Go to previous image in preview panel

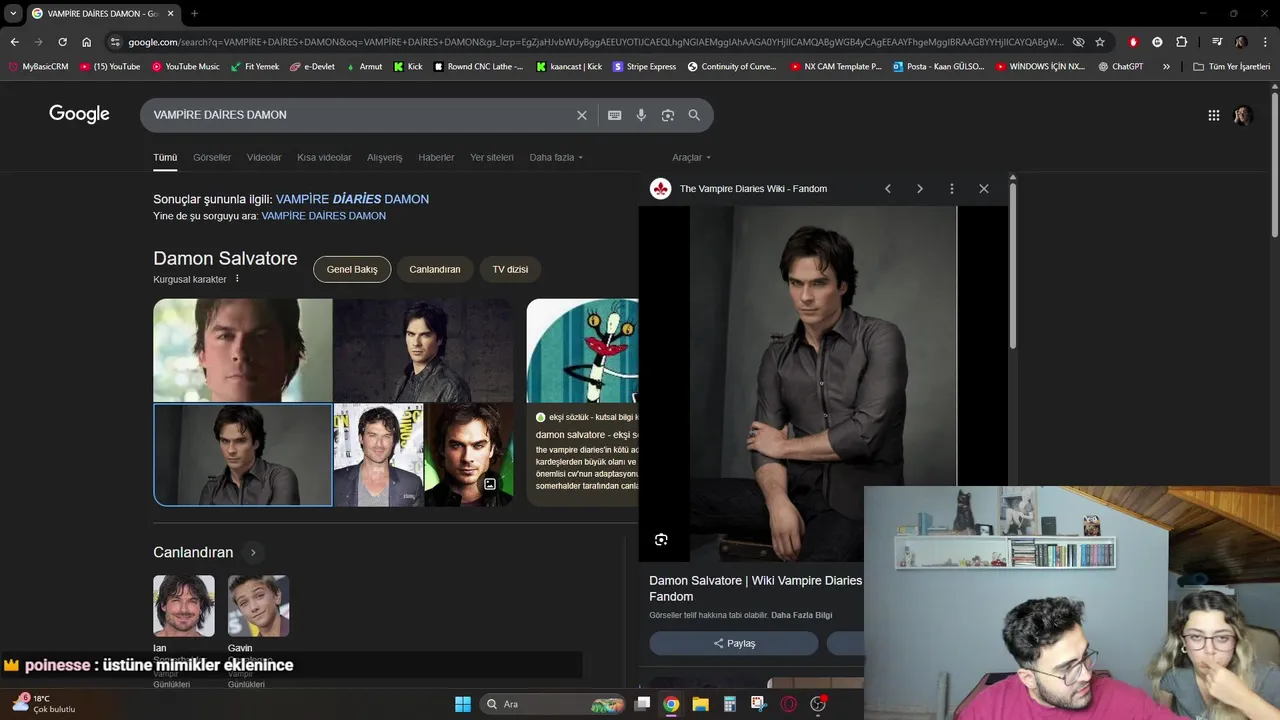(887, 188)
